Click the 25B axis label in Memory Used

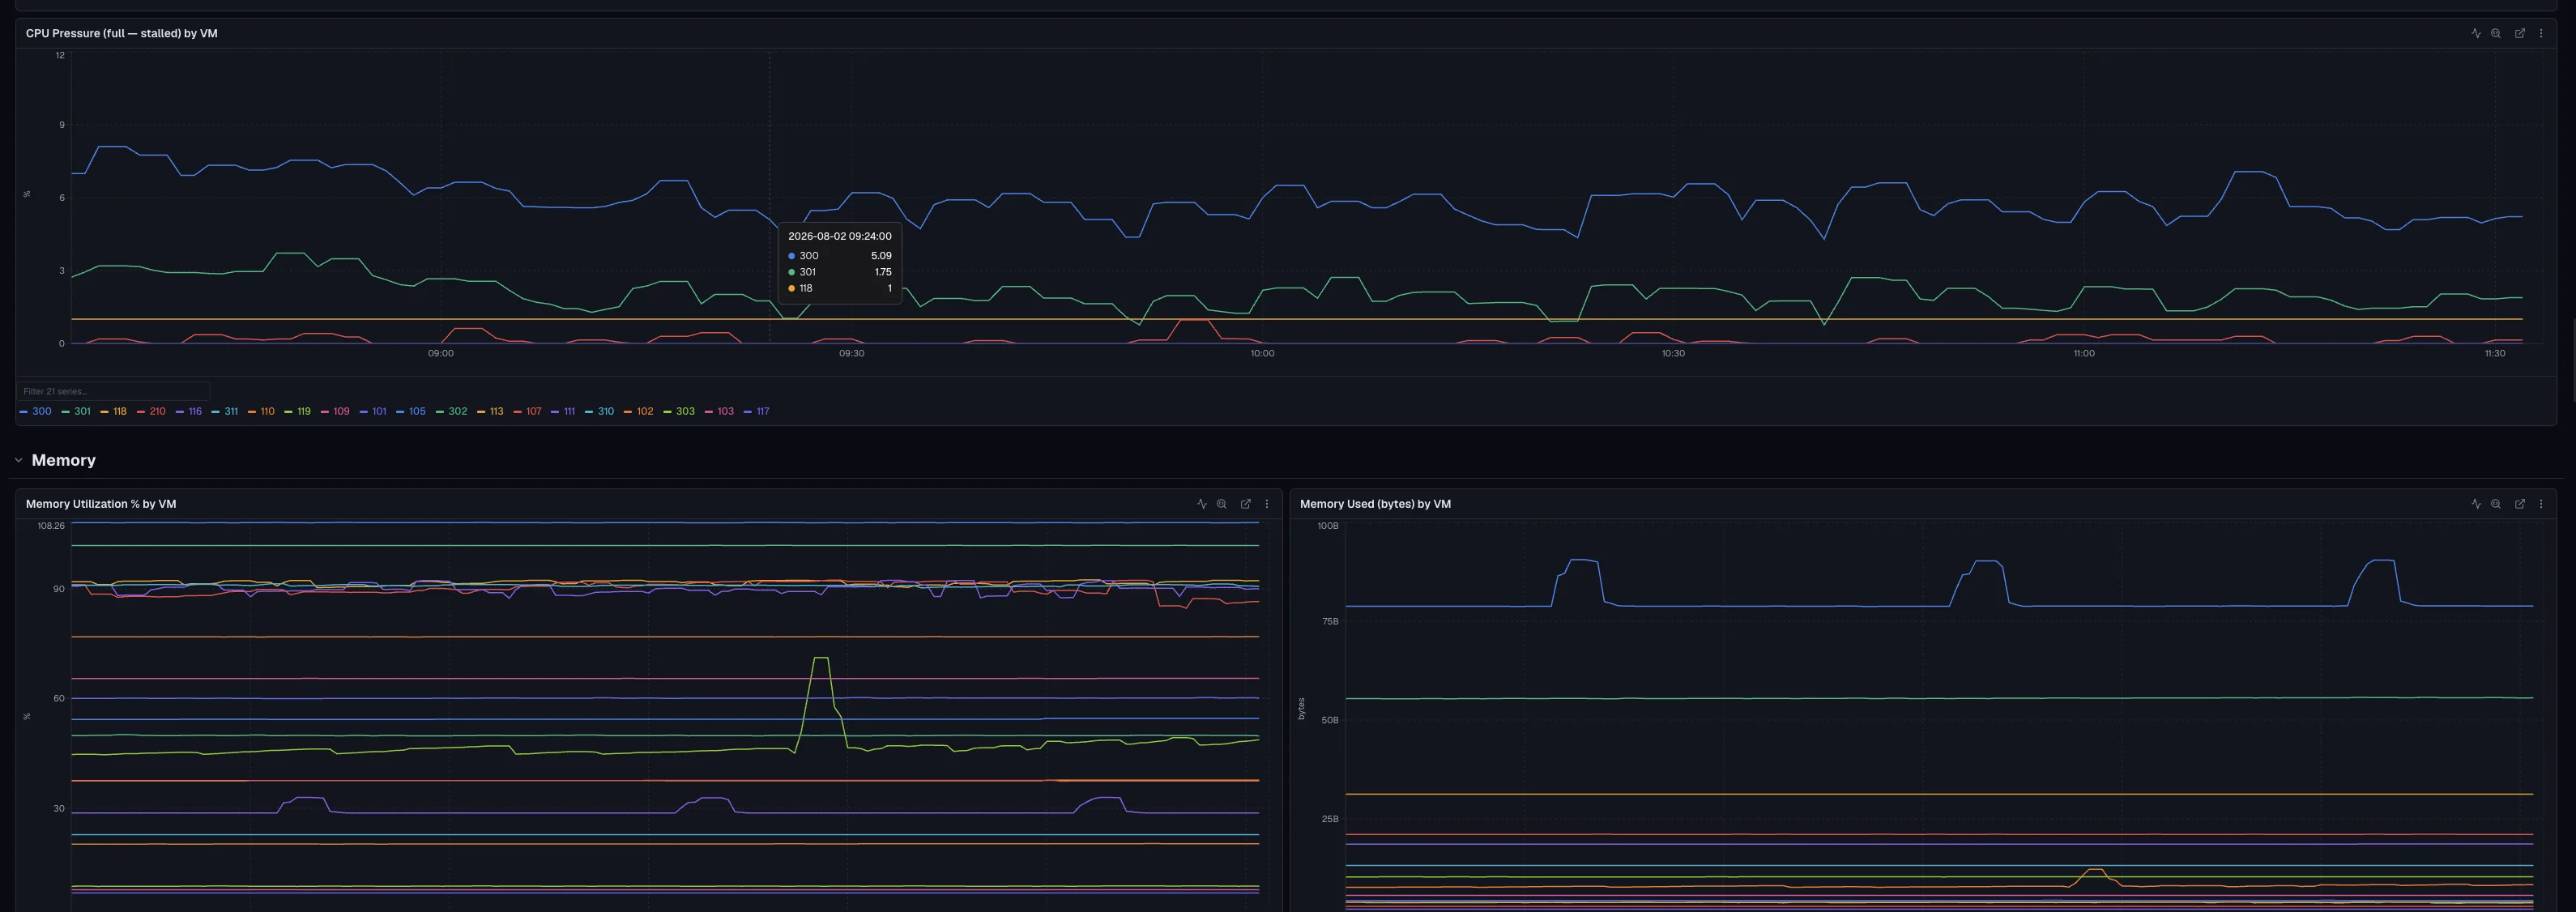point(1330,819)
